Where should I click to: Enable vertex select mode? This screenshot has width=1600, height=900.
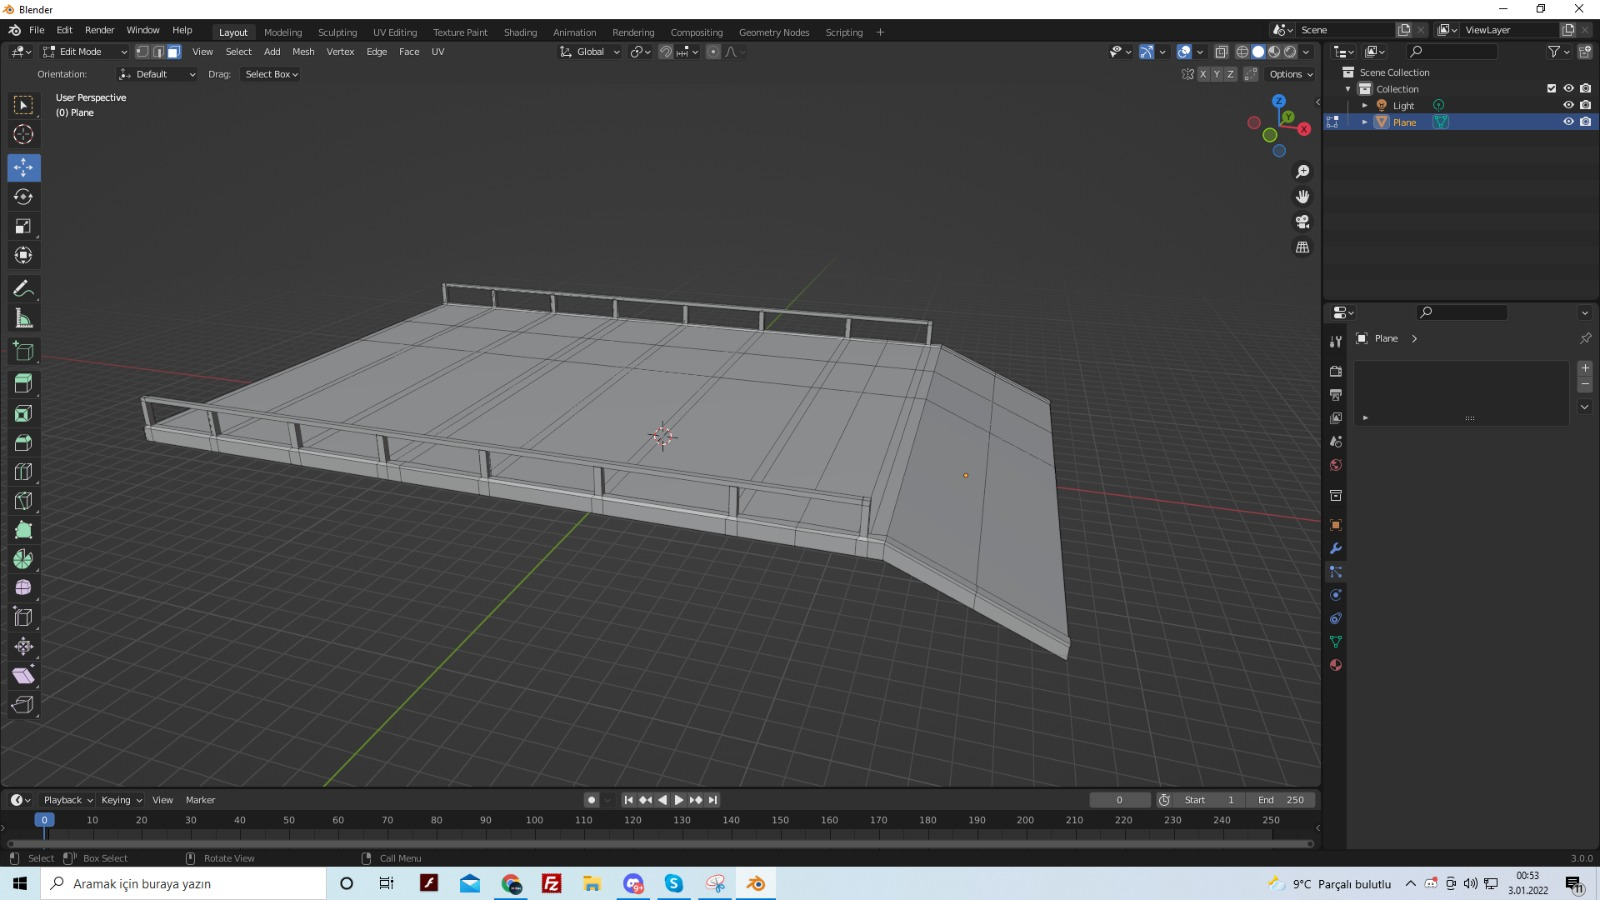point(142,52)
